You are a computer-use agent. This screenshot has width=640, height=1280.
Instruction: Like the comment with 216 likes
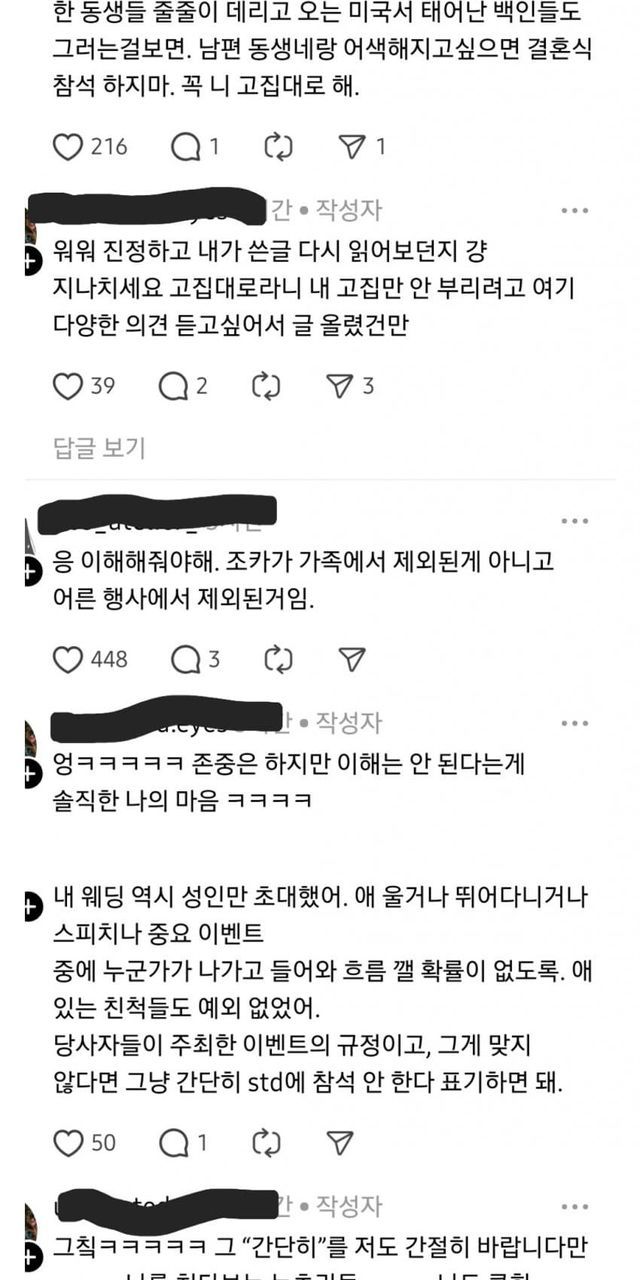click(67, 147)
